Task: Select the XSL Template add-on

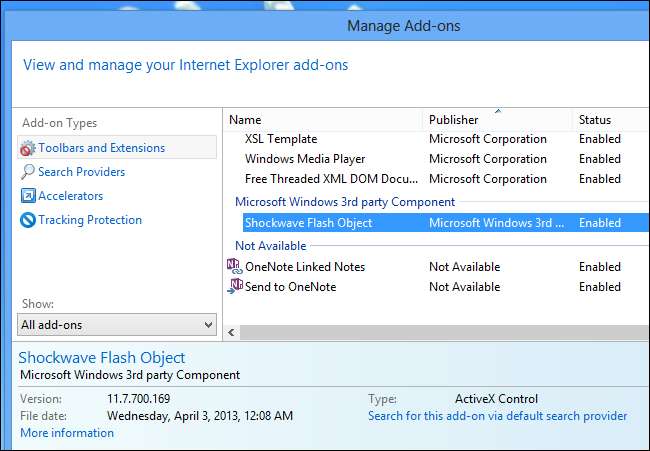Action: click(x=281, y=139)
